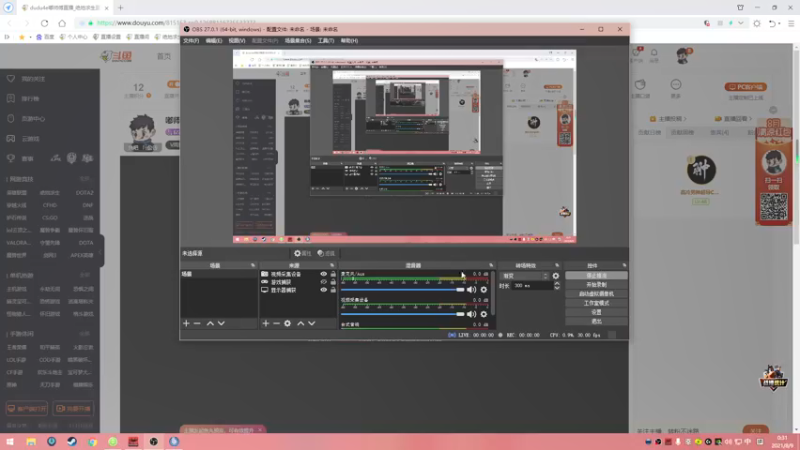Open the View menu in OBS
The width and height of the screenshot is (800, 450).
(237, 41)
